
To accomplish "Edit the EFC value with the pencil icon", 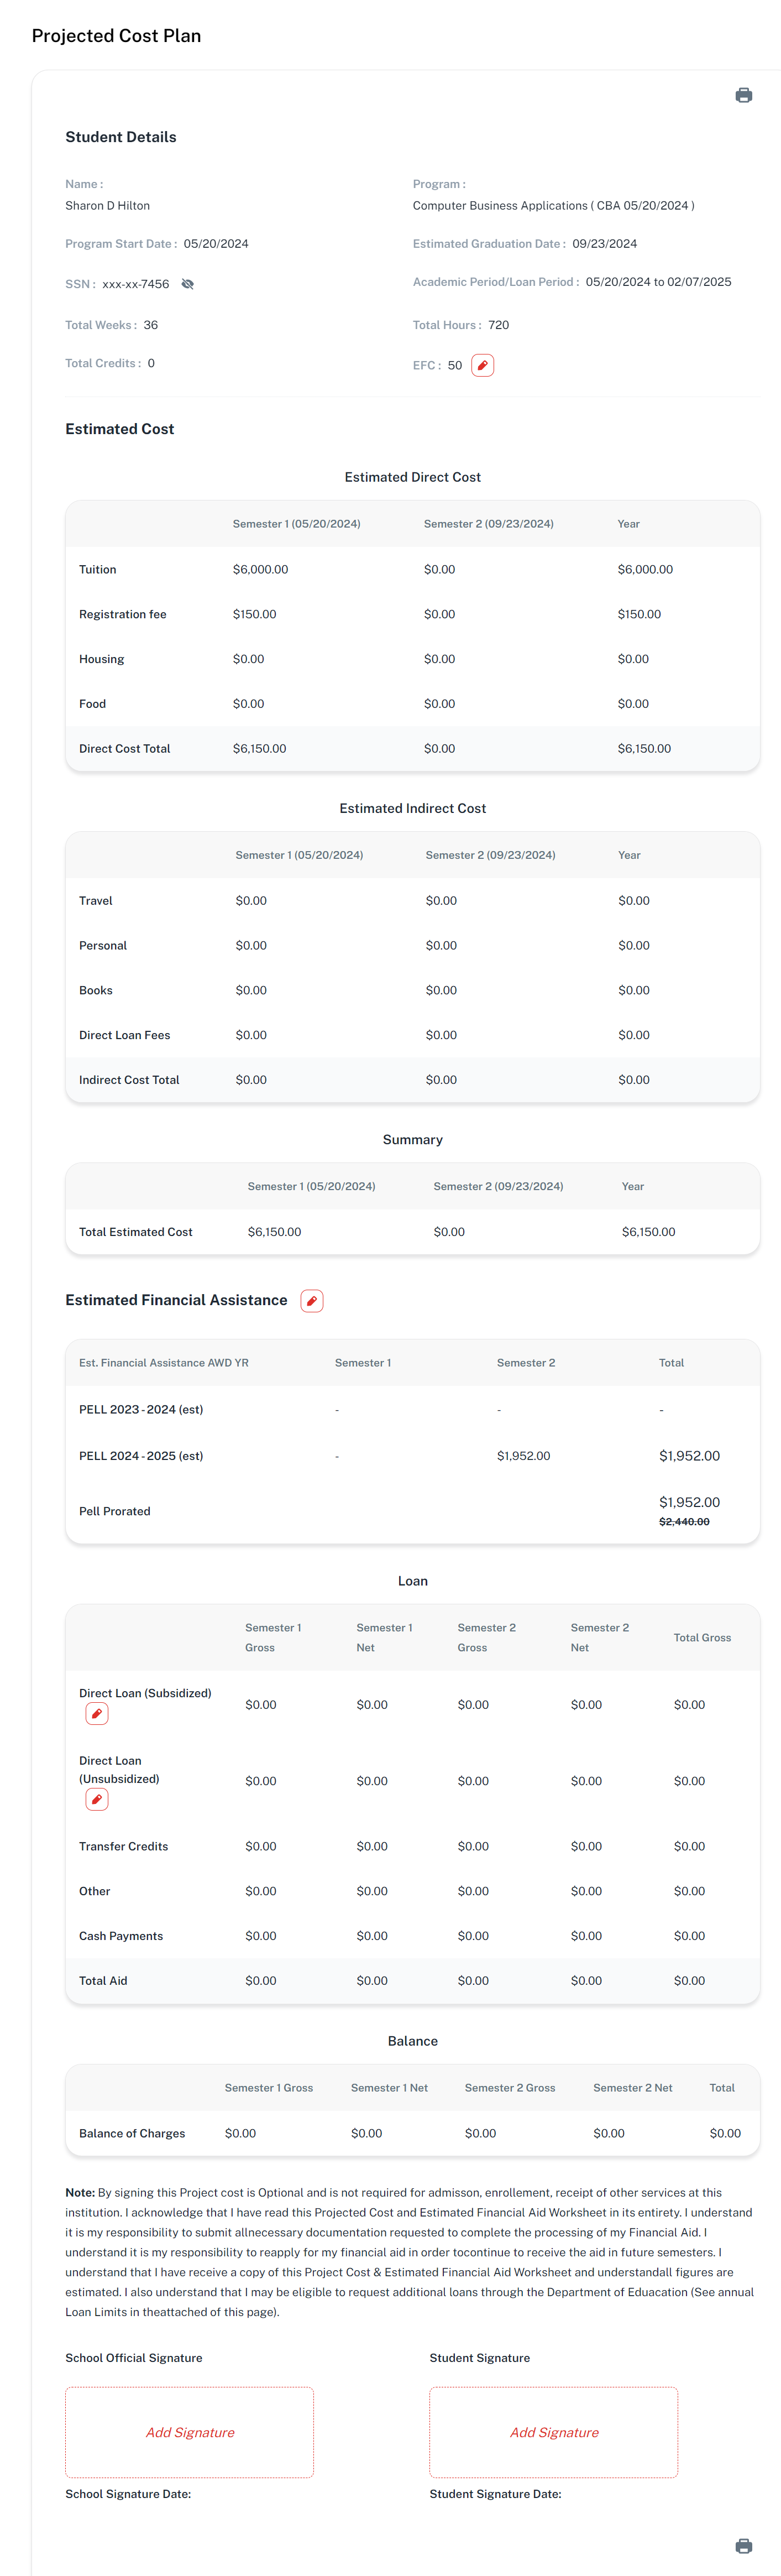I will (x=482, y=365).
